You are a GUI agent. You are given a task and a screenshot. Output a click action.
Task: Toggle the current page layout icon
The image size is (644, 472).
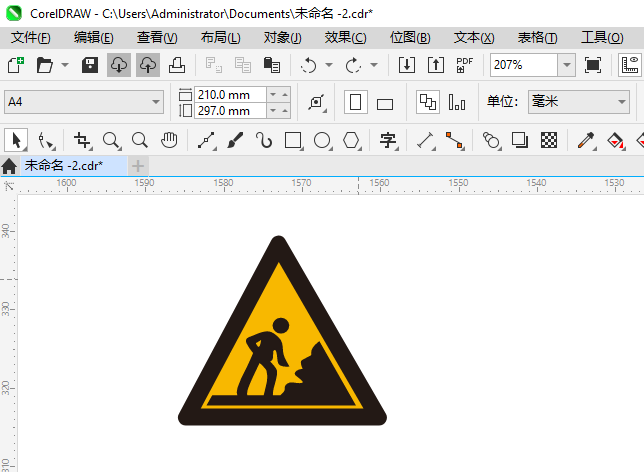457,102
